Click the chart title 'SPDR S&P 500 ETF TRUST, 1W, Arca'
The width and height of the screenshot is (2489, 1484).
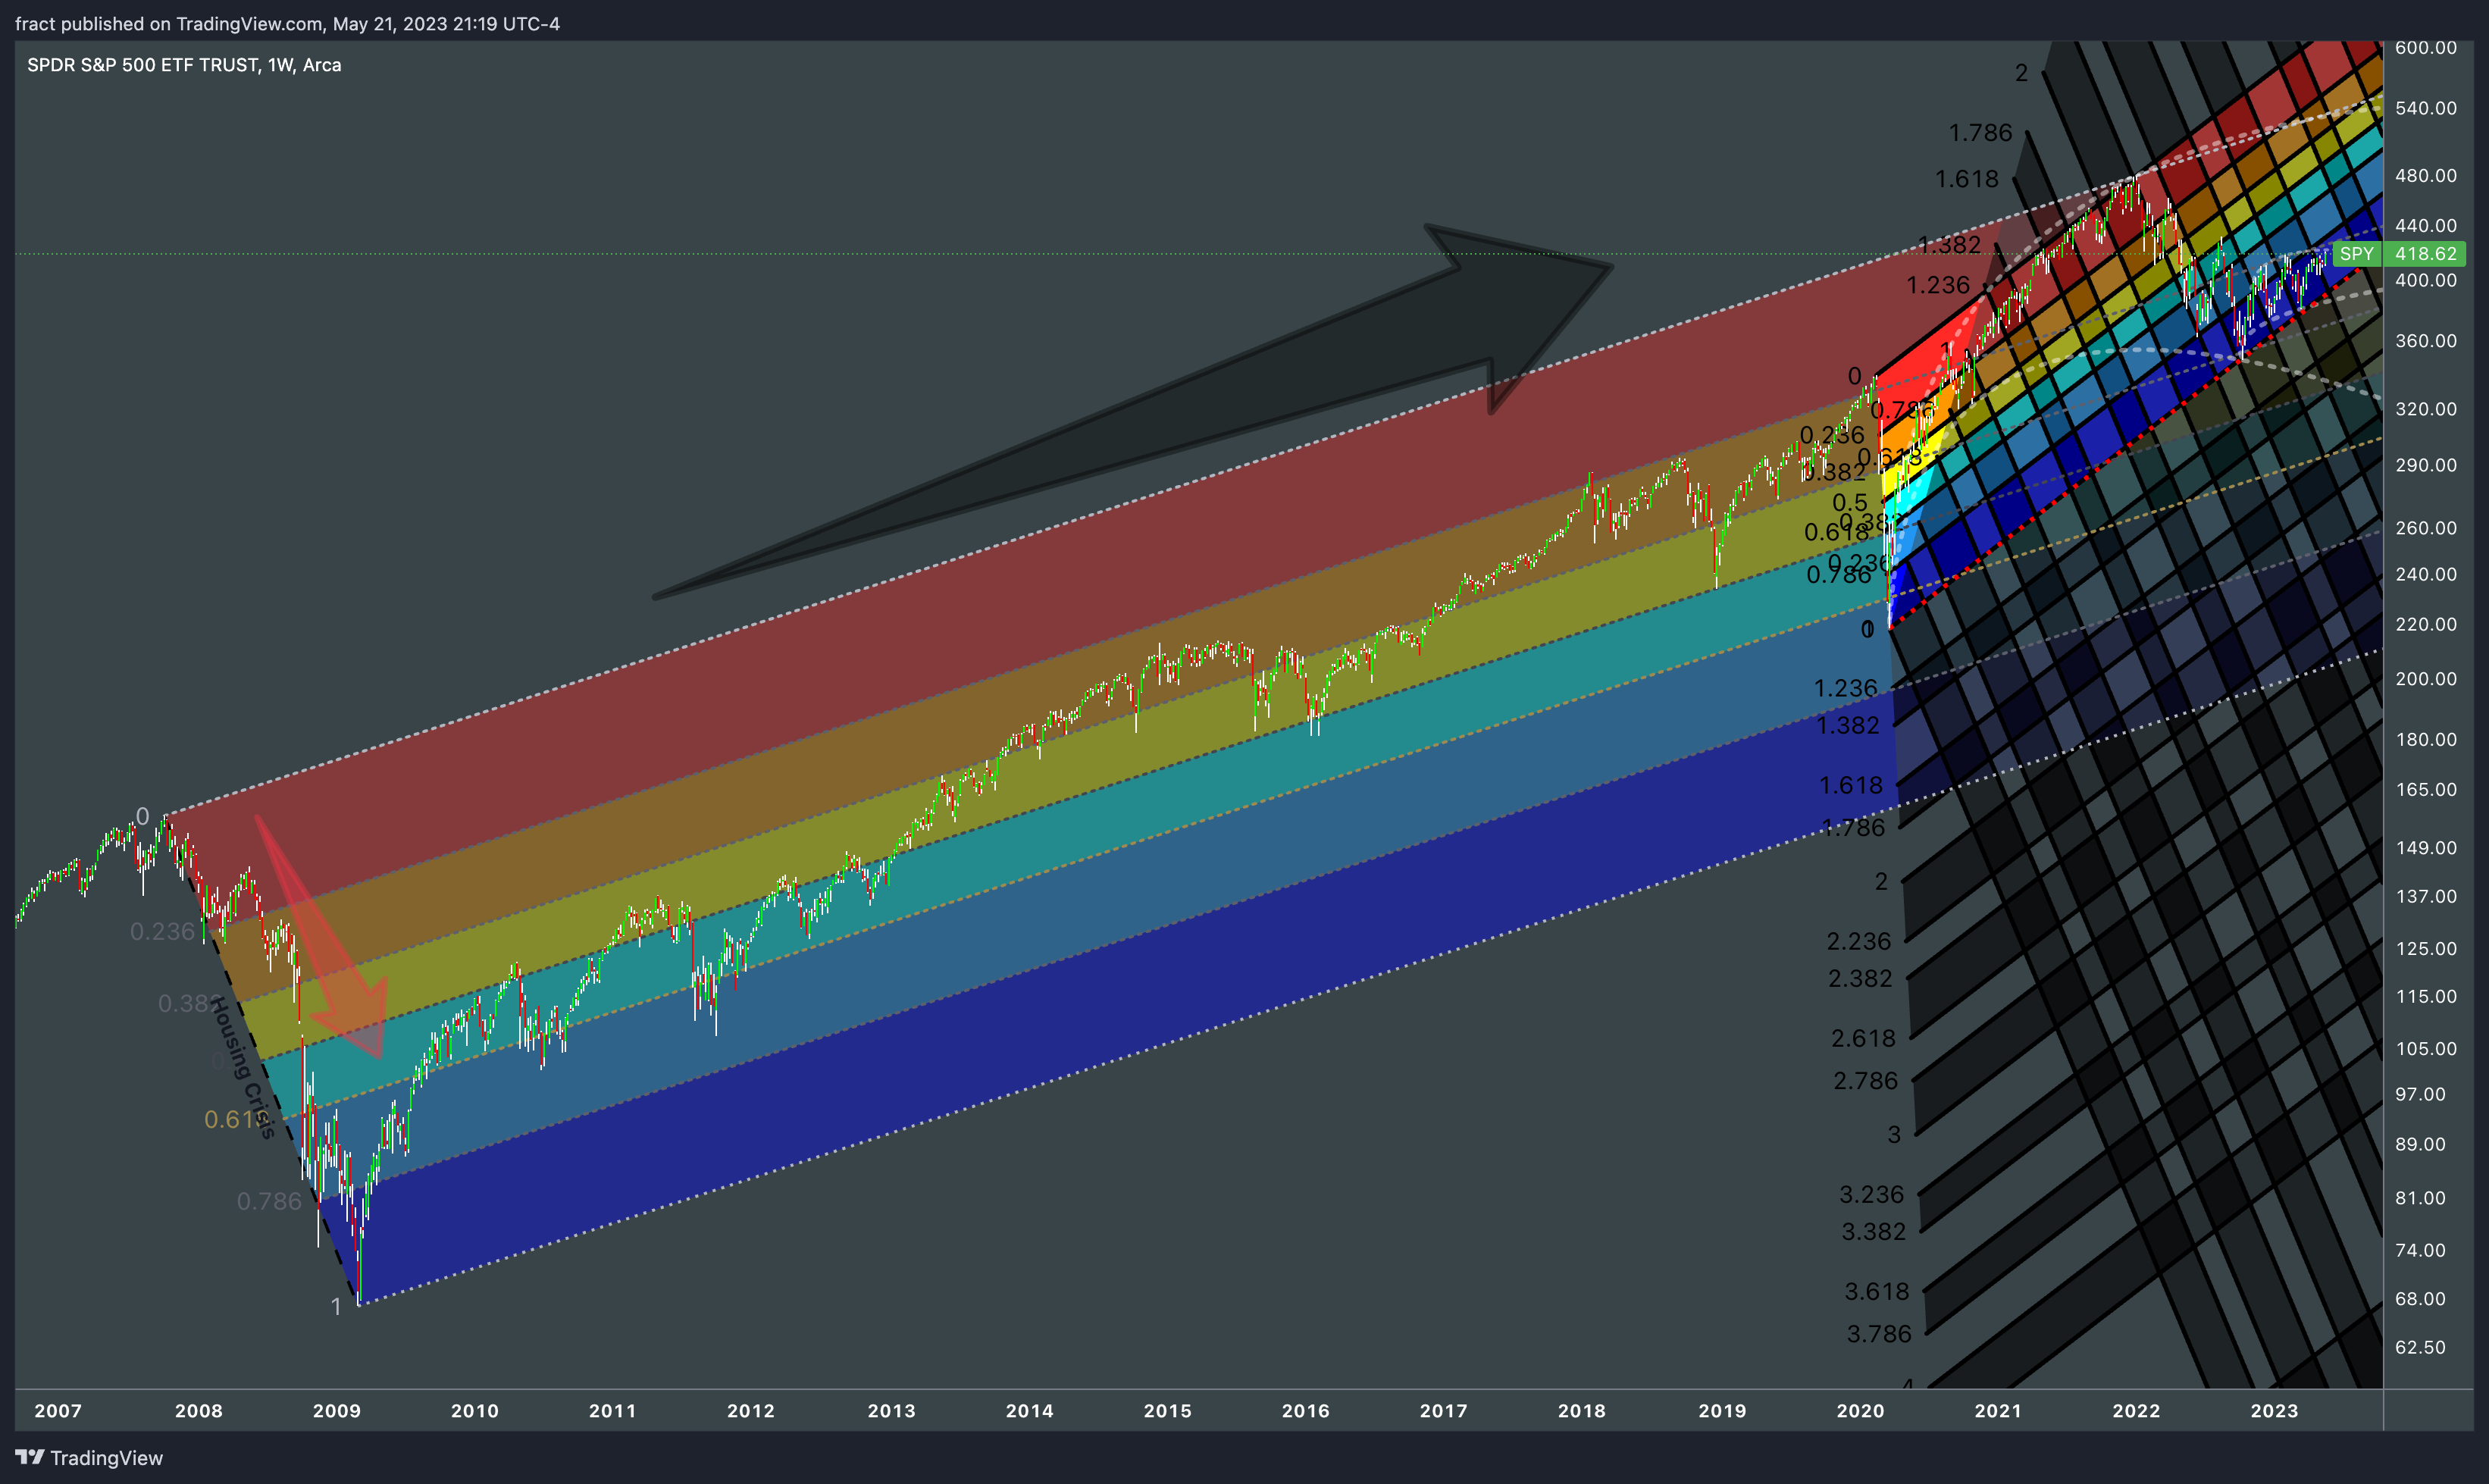coord(184,65)
